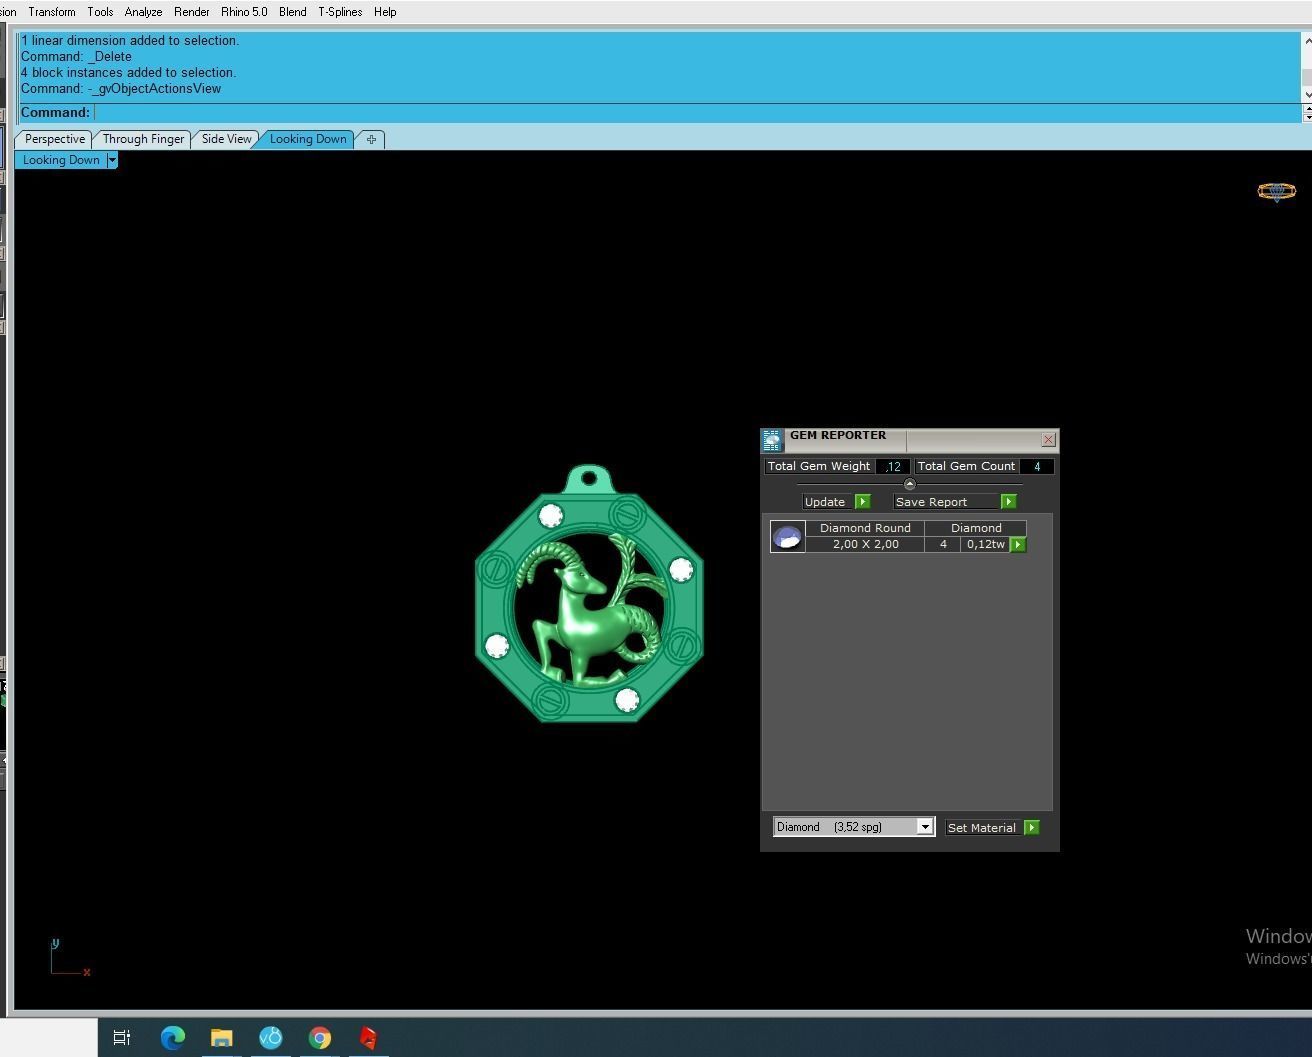Expand the Looking Down viewport title dropdown
Viewport: 1312px width, 1057px height.
coord(112,160)
